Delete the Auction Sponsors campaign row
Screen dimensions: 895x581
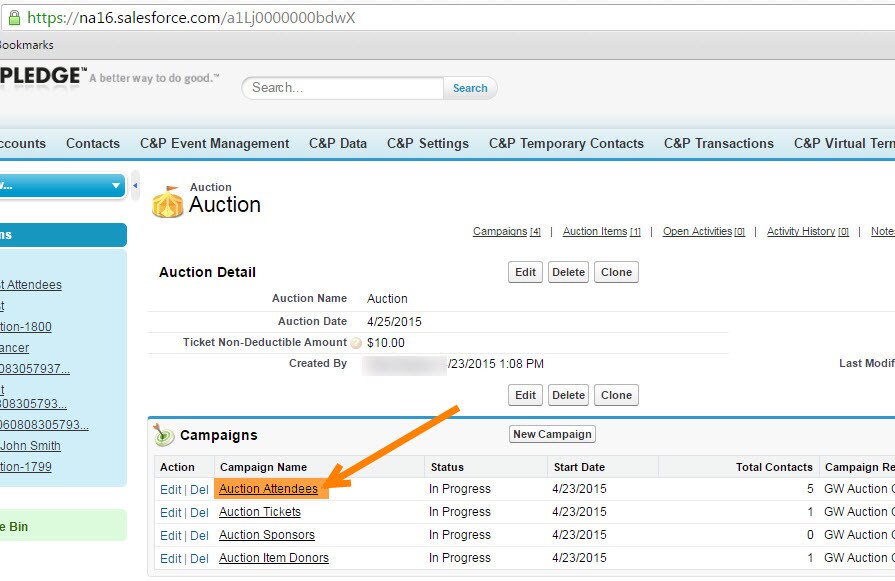[x=199, y=535]
